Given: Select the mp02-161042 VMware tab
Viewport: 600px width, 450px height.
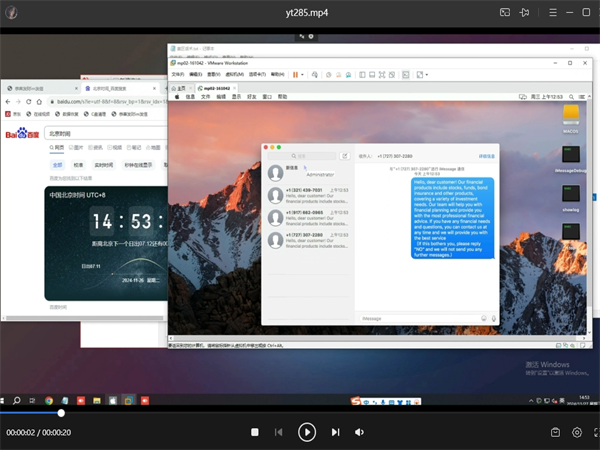Looking at the screenshot, I should click(x=215, y=87).
